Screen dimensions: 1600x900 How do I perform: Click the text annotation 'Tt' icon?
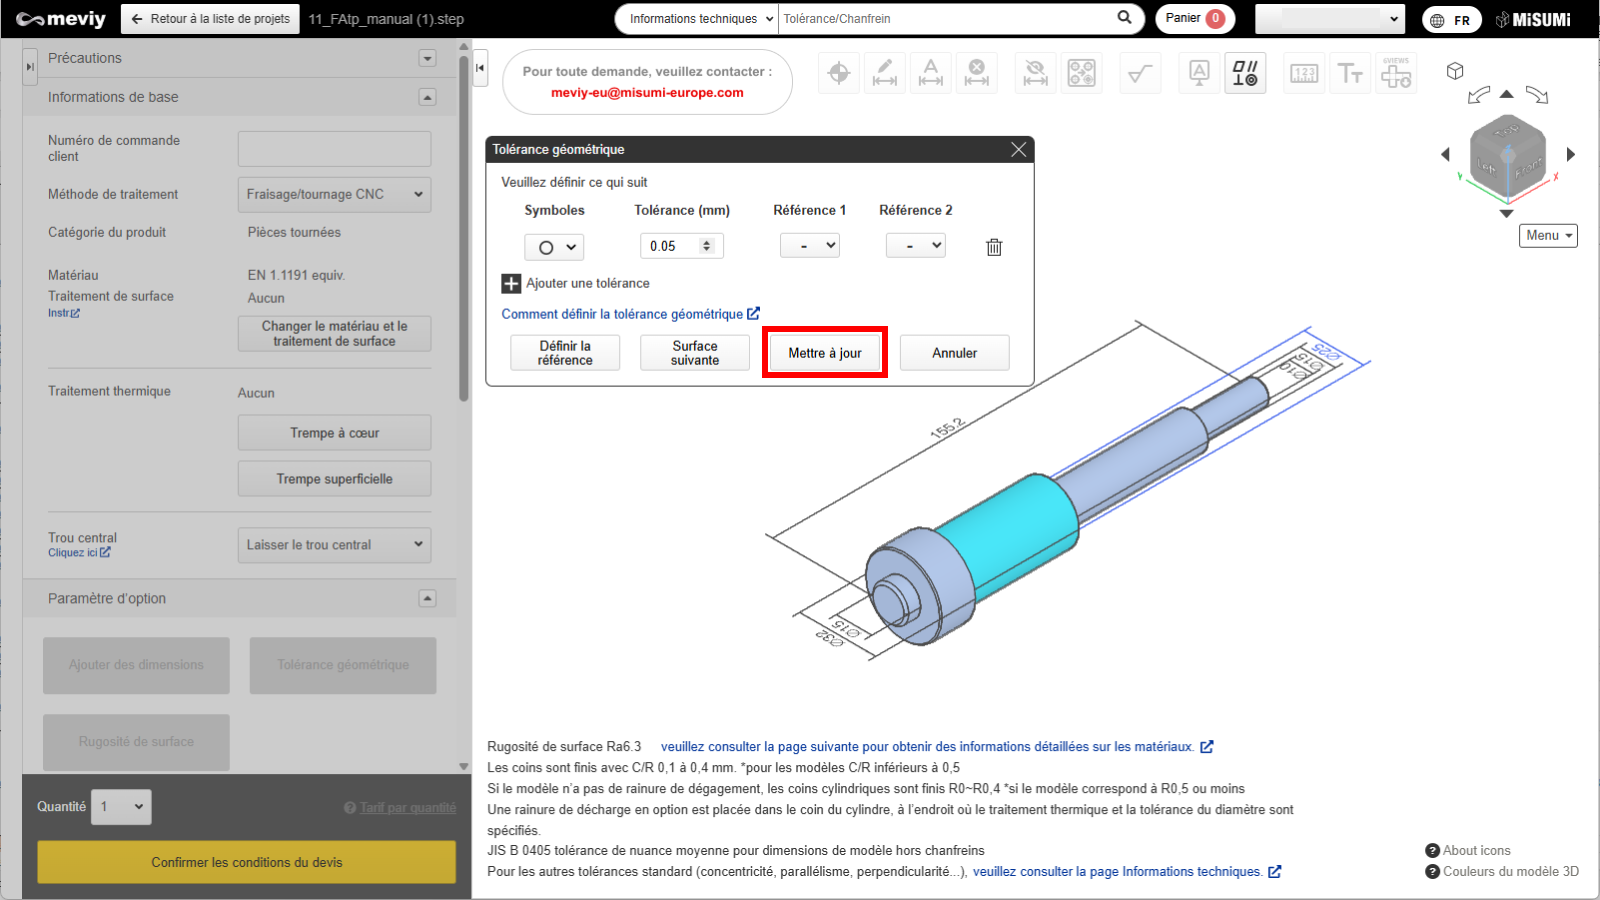point(1350,73)
